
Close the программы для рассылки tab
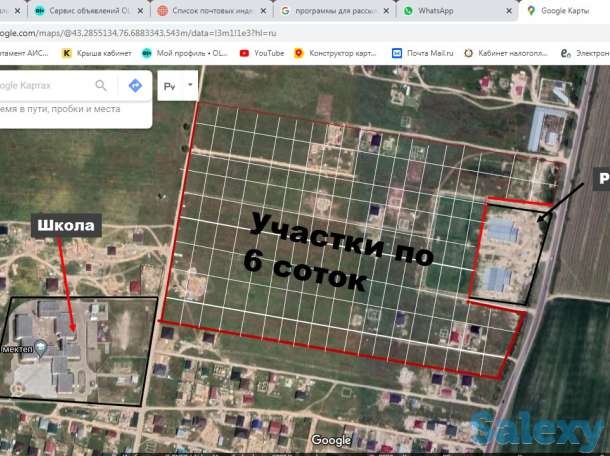[x=386, y=11]
